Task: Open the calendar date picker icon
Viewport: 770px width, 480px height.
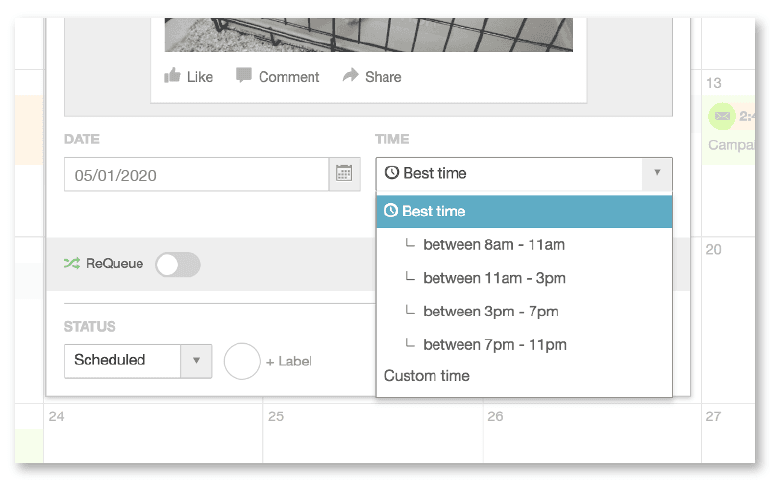Action: click(344, 174)
